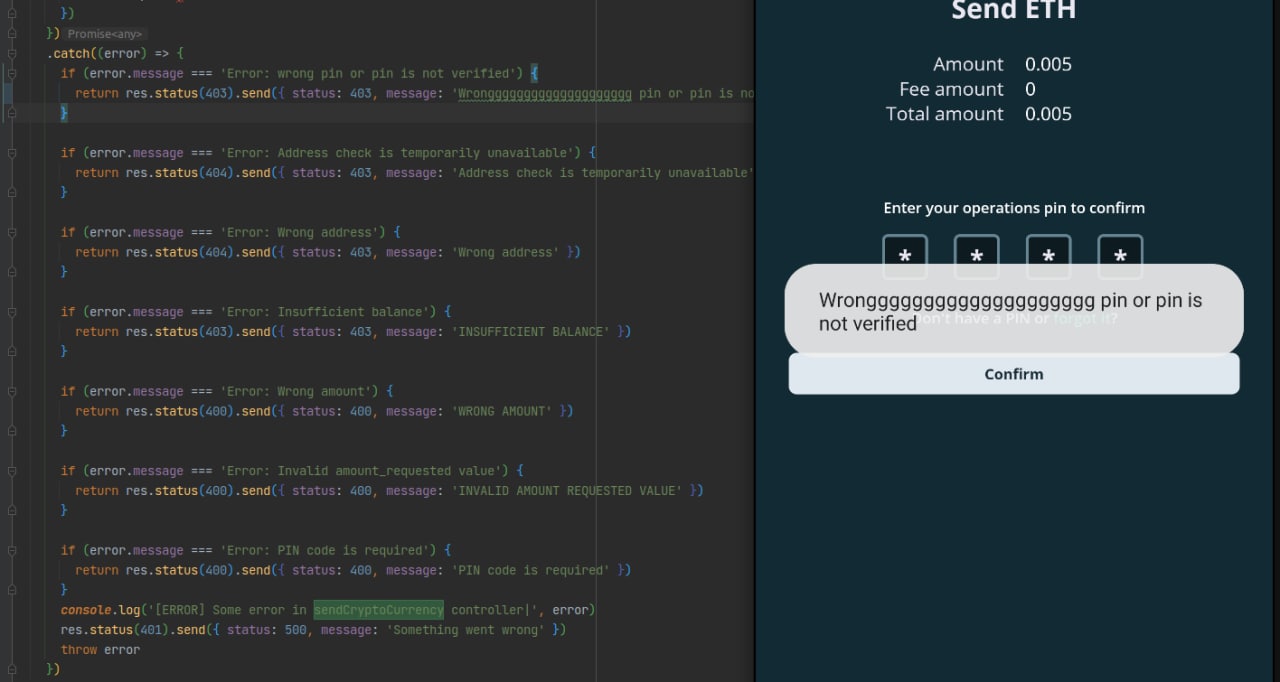Select the fourth PIN digit box
The width and height of the screenshot is (1280, 682).
tap(1120, 257)
